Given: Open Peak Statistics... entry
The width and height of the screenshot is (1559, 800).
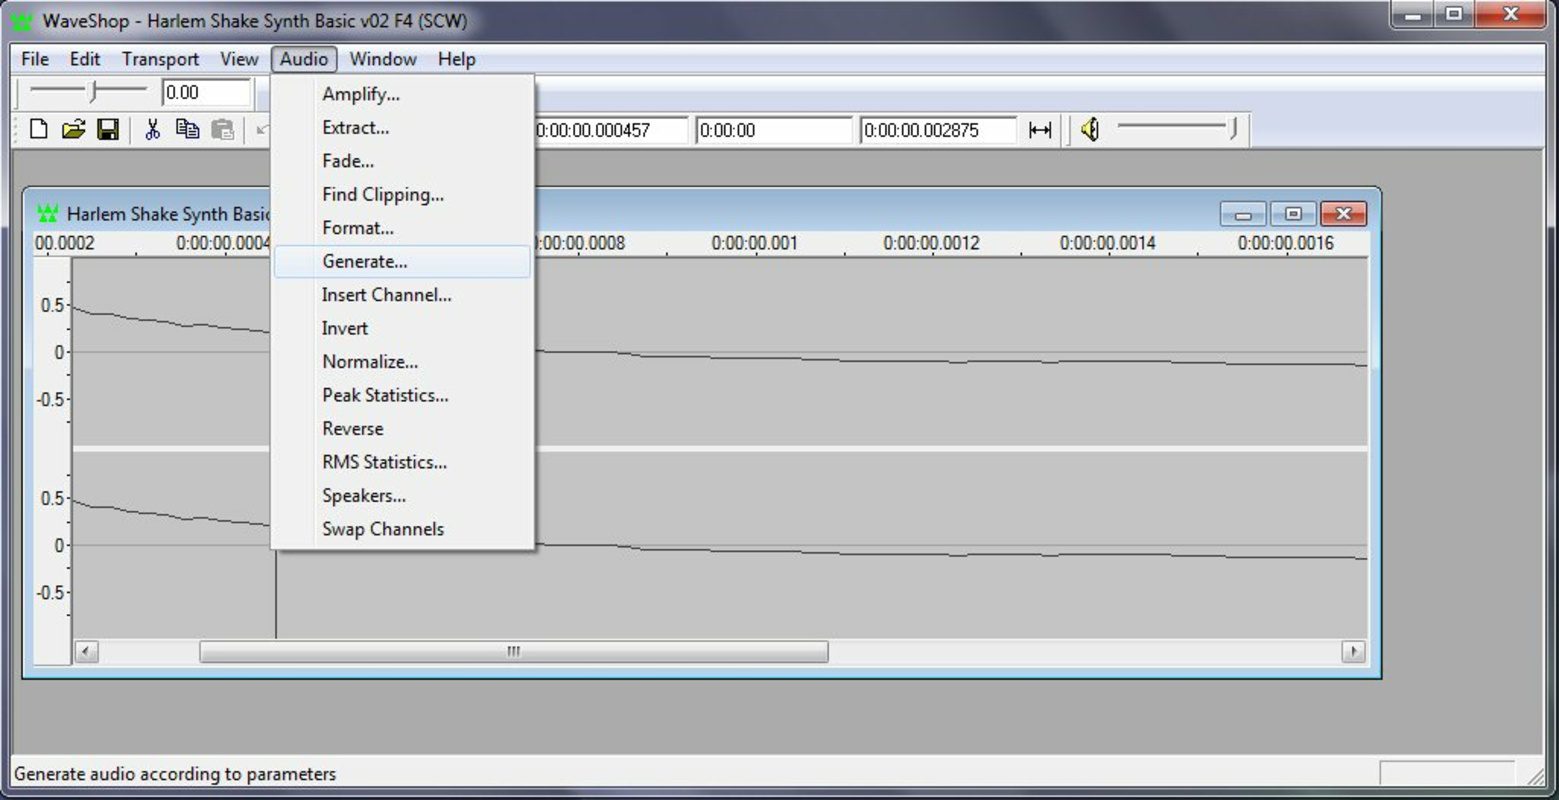Looking at the screenshot, I should tap(402, 395).
